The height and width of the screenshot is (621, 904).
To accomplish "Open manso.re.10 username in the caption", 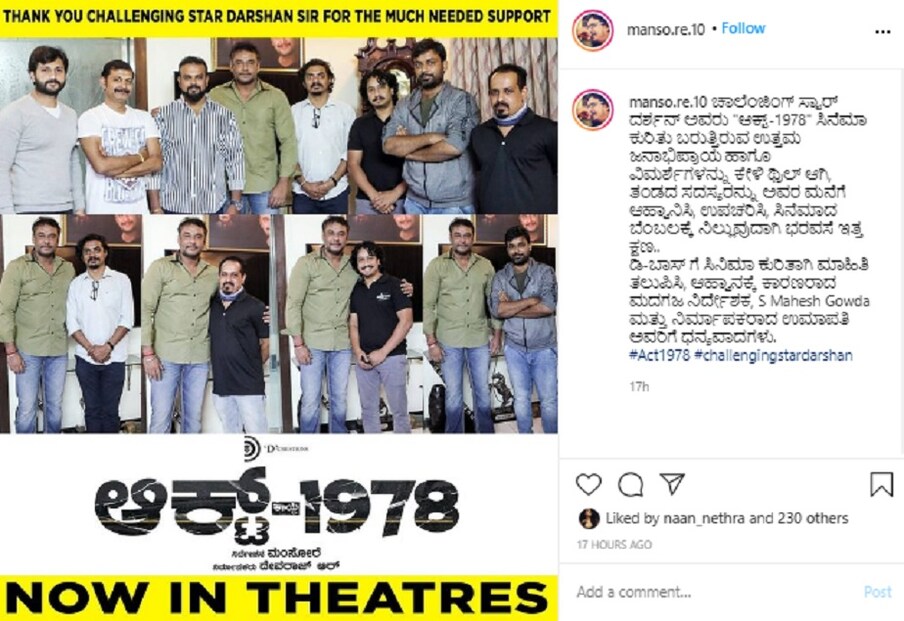I will tap(668, 103).
